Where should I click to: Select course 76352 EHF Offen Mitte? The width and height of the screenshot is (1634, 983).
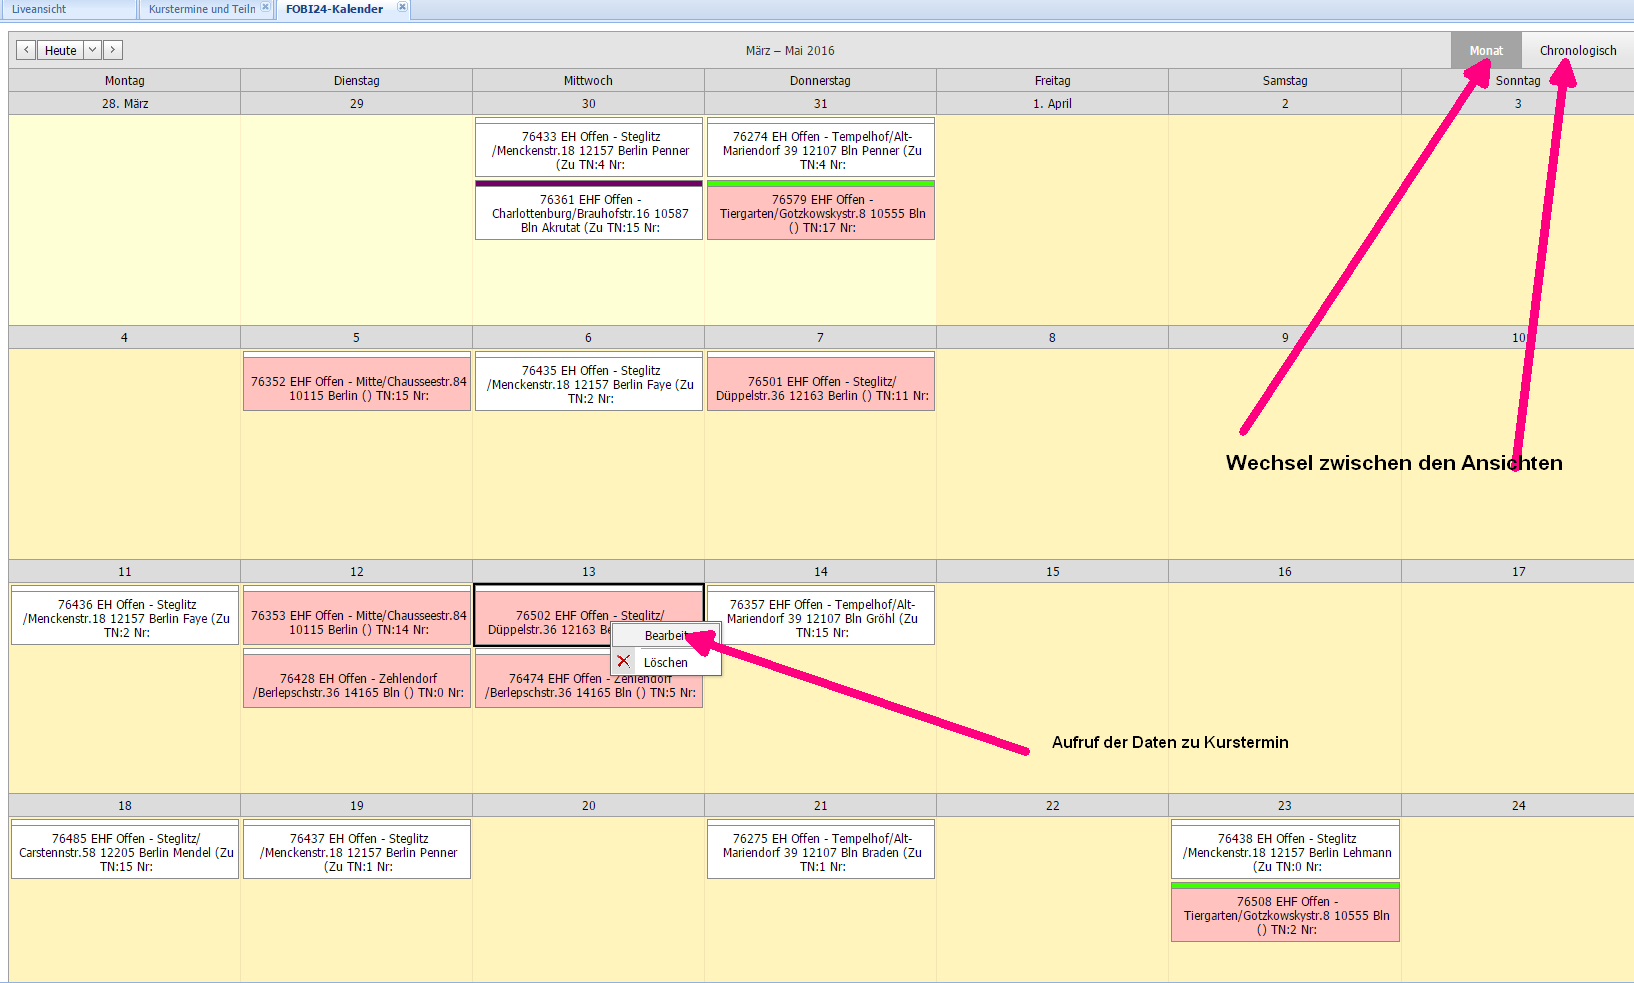pos(357,388)
